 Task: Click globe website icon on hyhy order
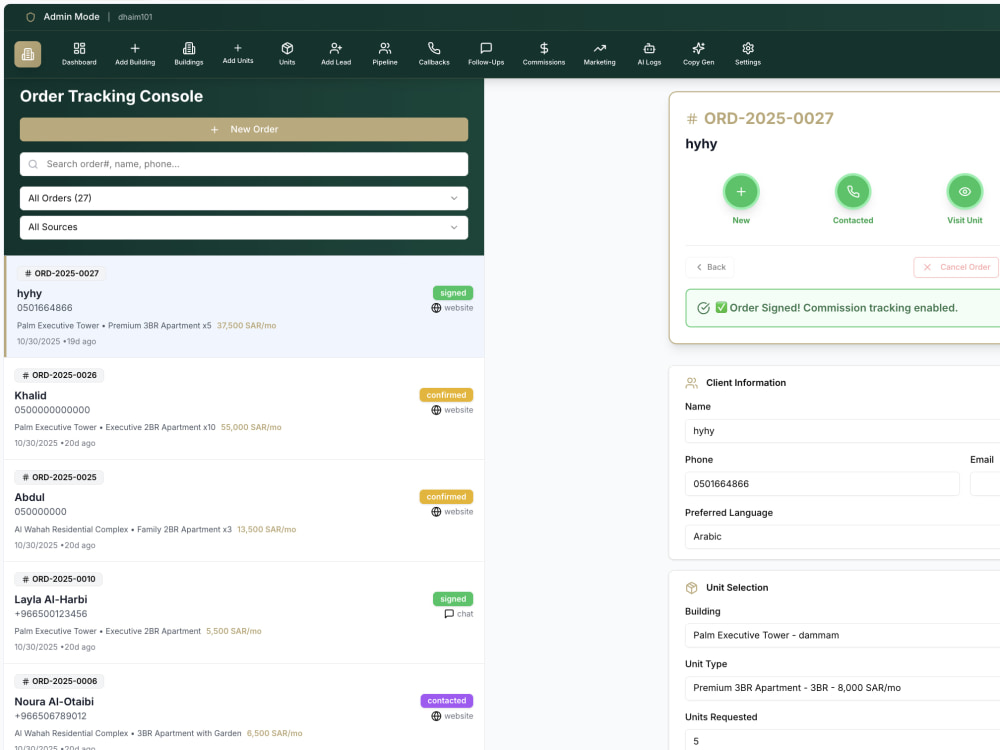(x=436, y=308)
